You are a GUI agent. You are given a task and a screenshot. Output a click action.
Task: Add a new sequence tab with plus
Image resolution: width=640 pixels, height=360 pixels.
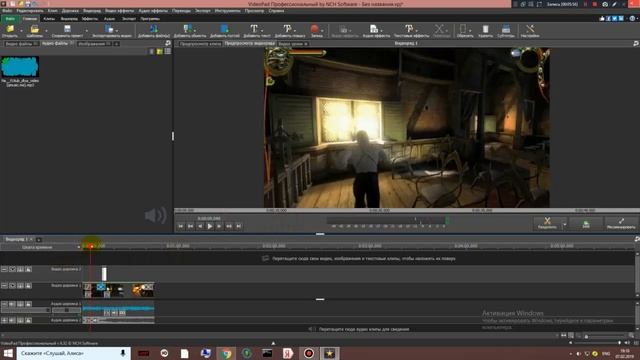click(x=38, y=240)
